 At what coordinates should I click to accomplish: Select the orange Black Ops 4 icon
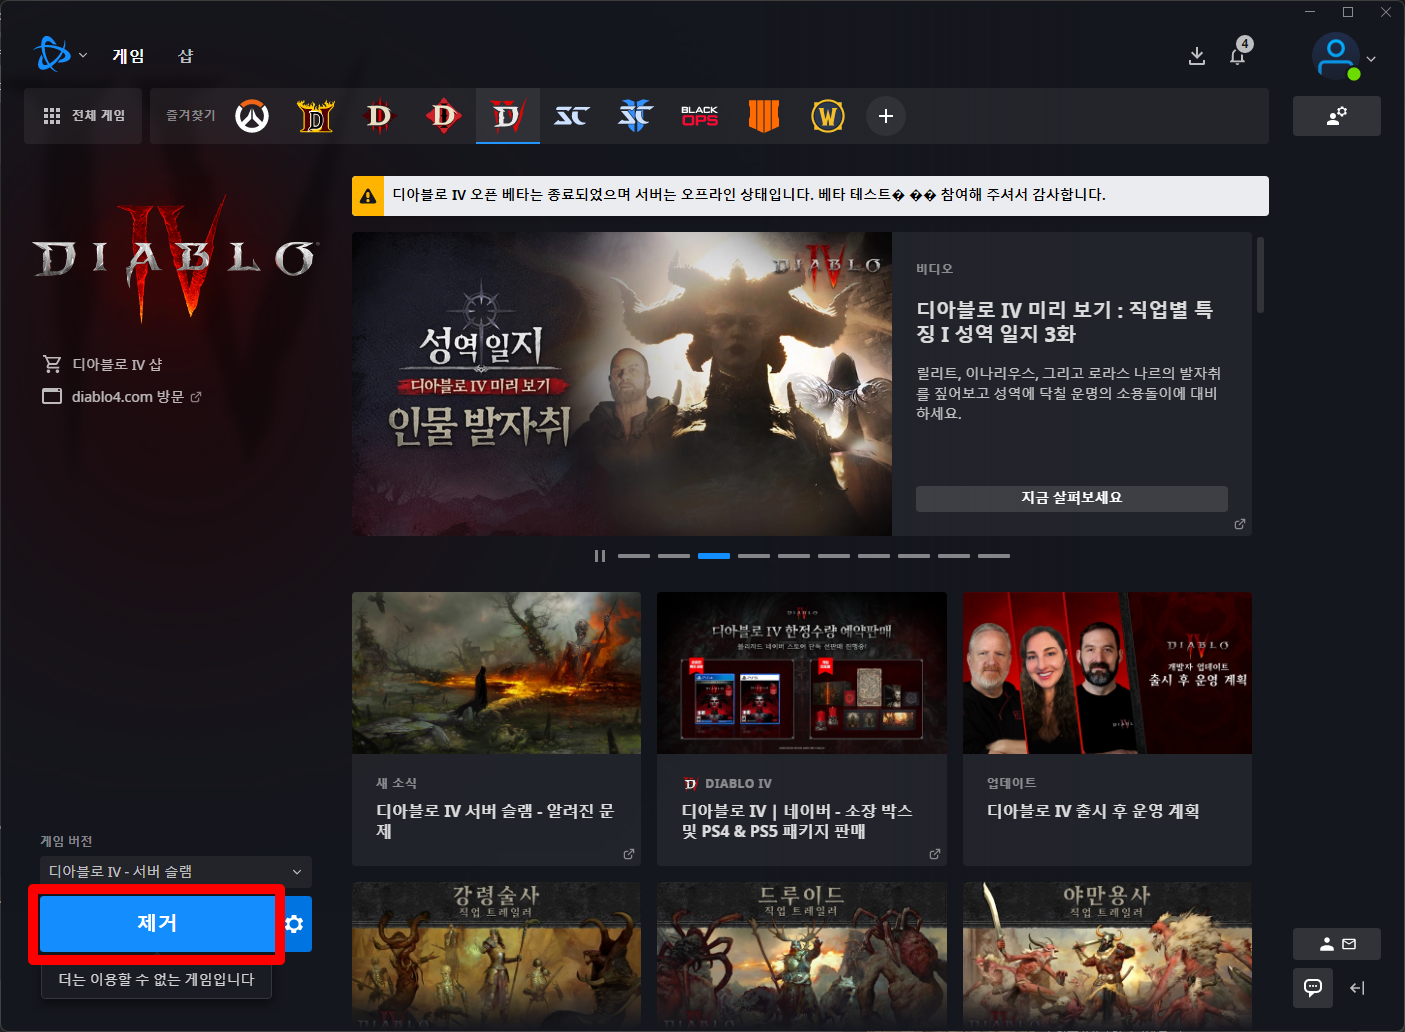pos(764,116)
